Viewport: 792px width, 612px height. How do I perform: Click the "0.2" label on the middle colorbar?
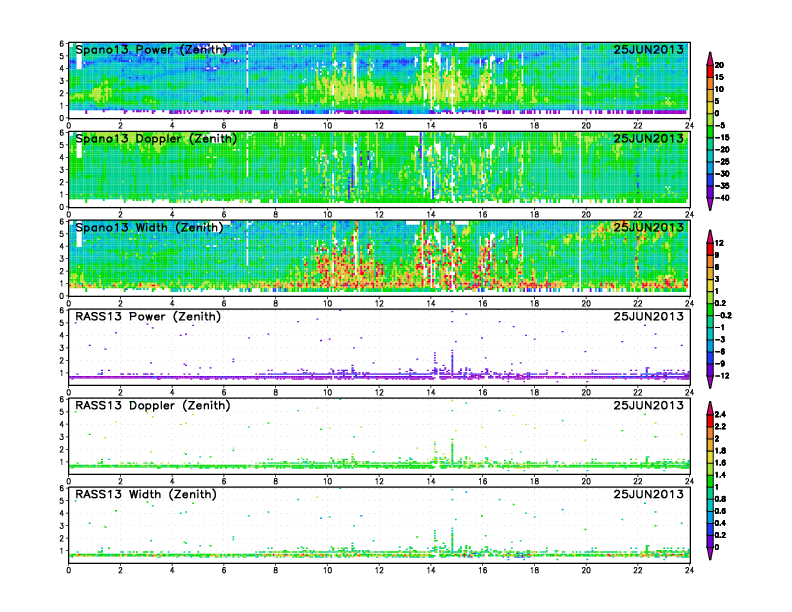point(720,303)
